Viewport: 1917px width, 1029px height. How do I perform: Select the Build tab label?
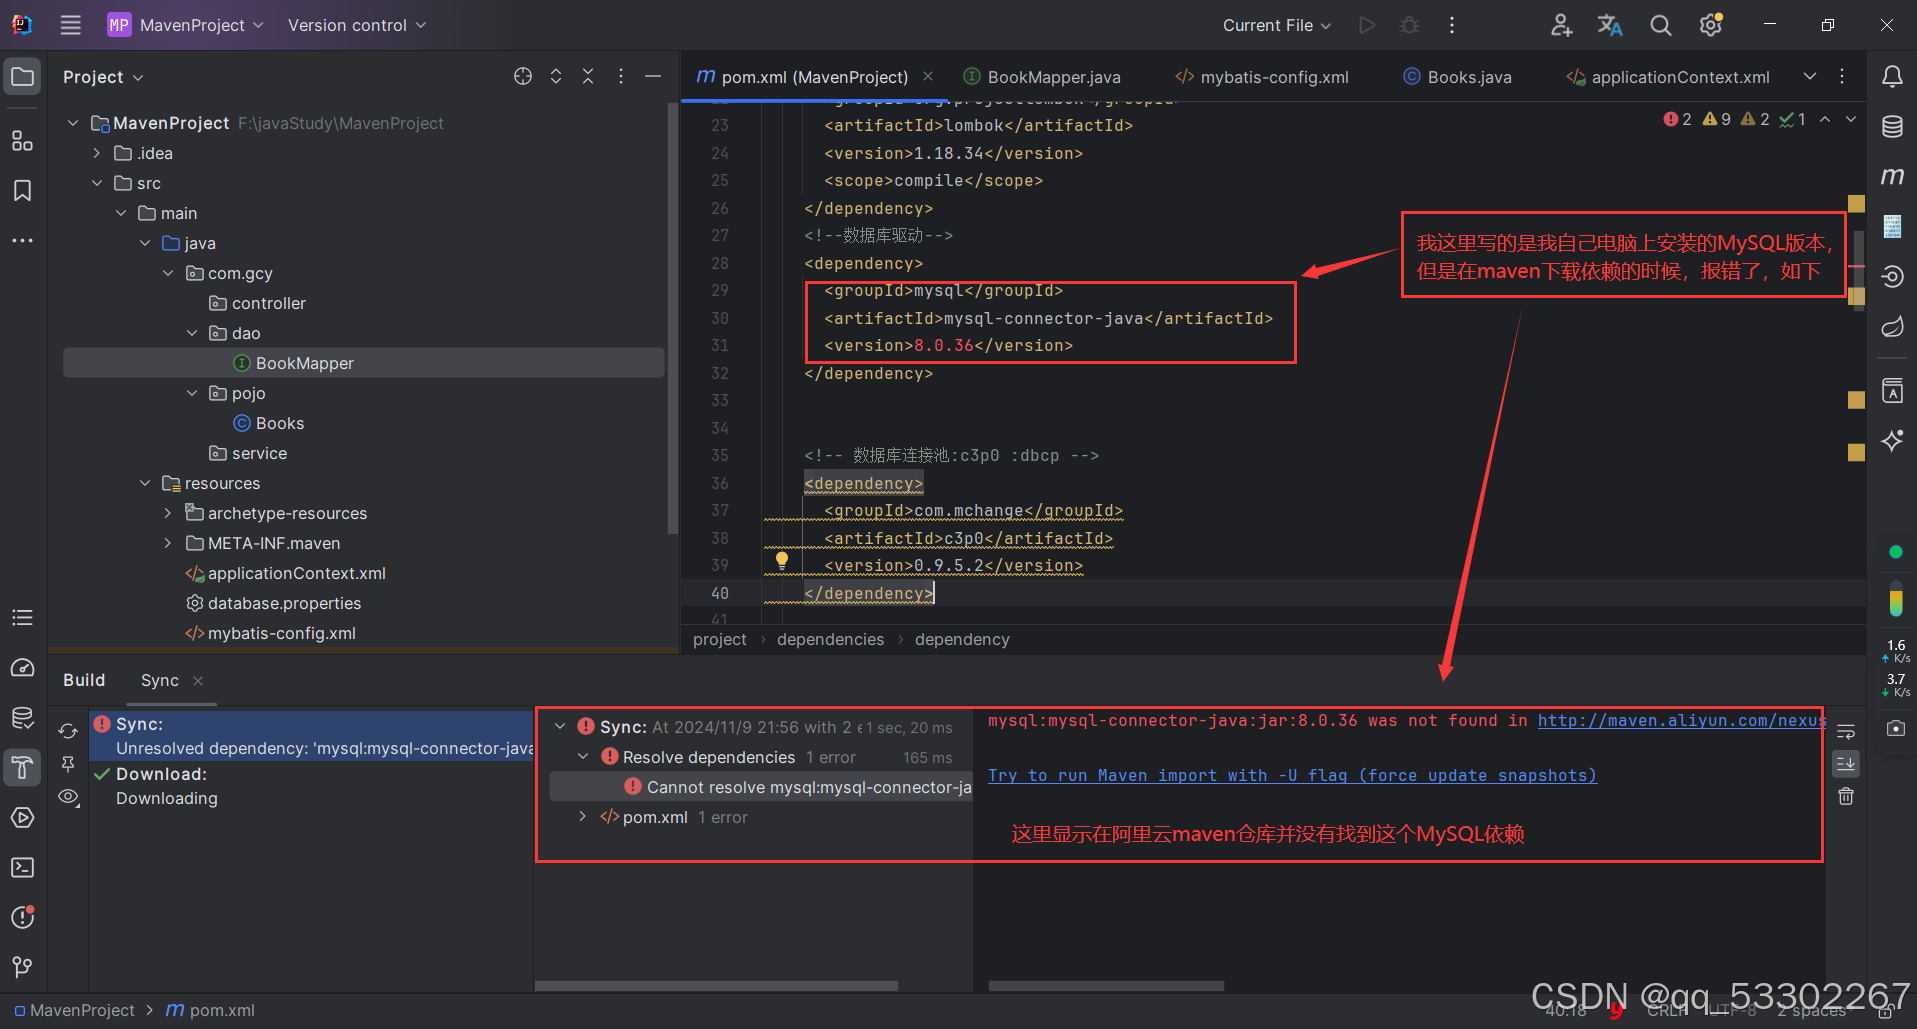(x=84, y=680)
